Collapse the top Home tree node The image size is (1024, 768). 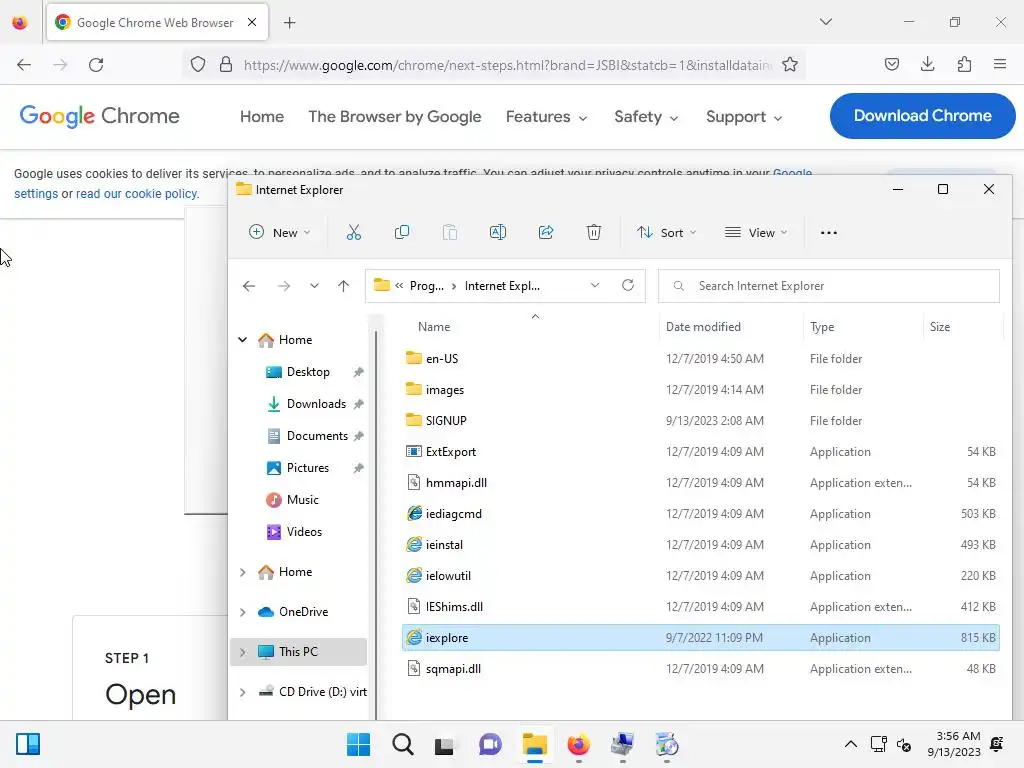coord(242,340)
